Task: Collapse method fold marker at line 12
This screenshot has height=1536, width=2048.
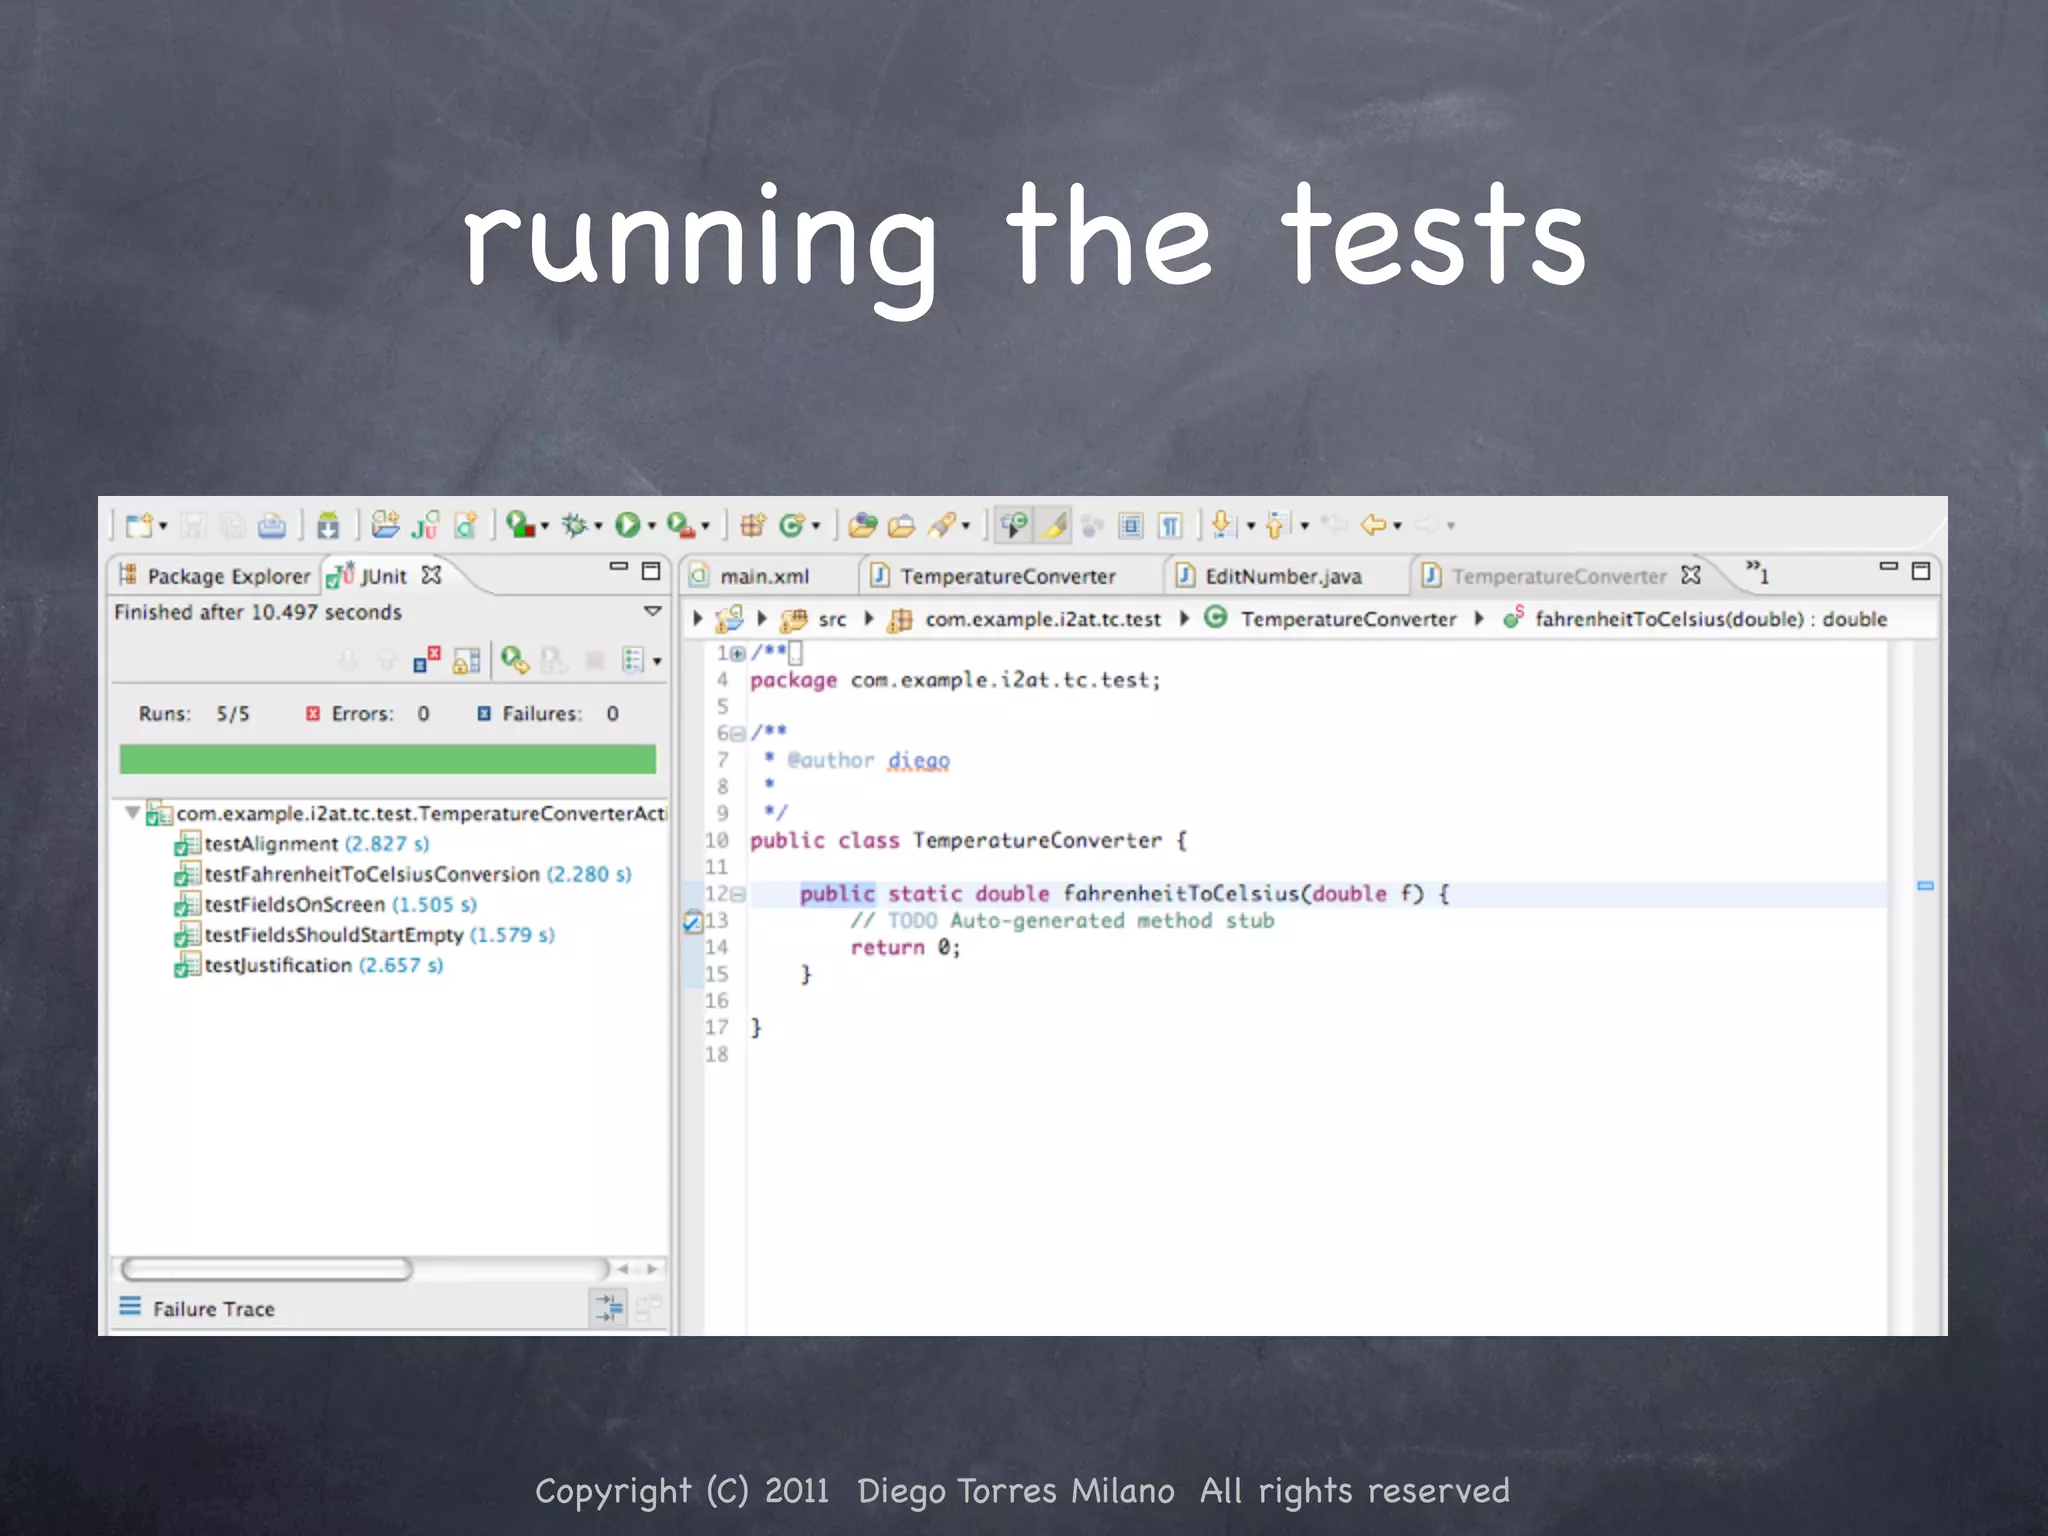Action: [738, 894]
